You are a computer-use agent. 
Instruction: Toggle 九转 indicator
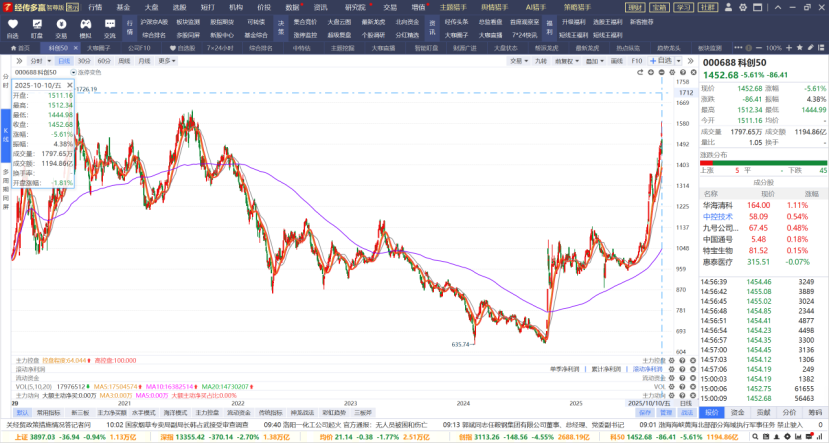click(541, 61)
